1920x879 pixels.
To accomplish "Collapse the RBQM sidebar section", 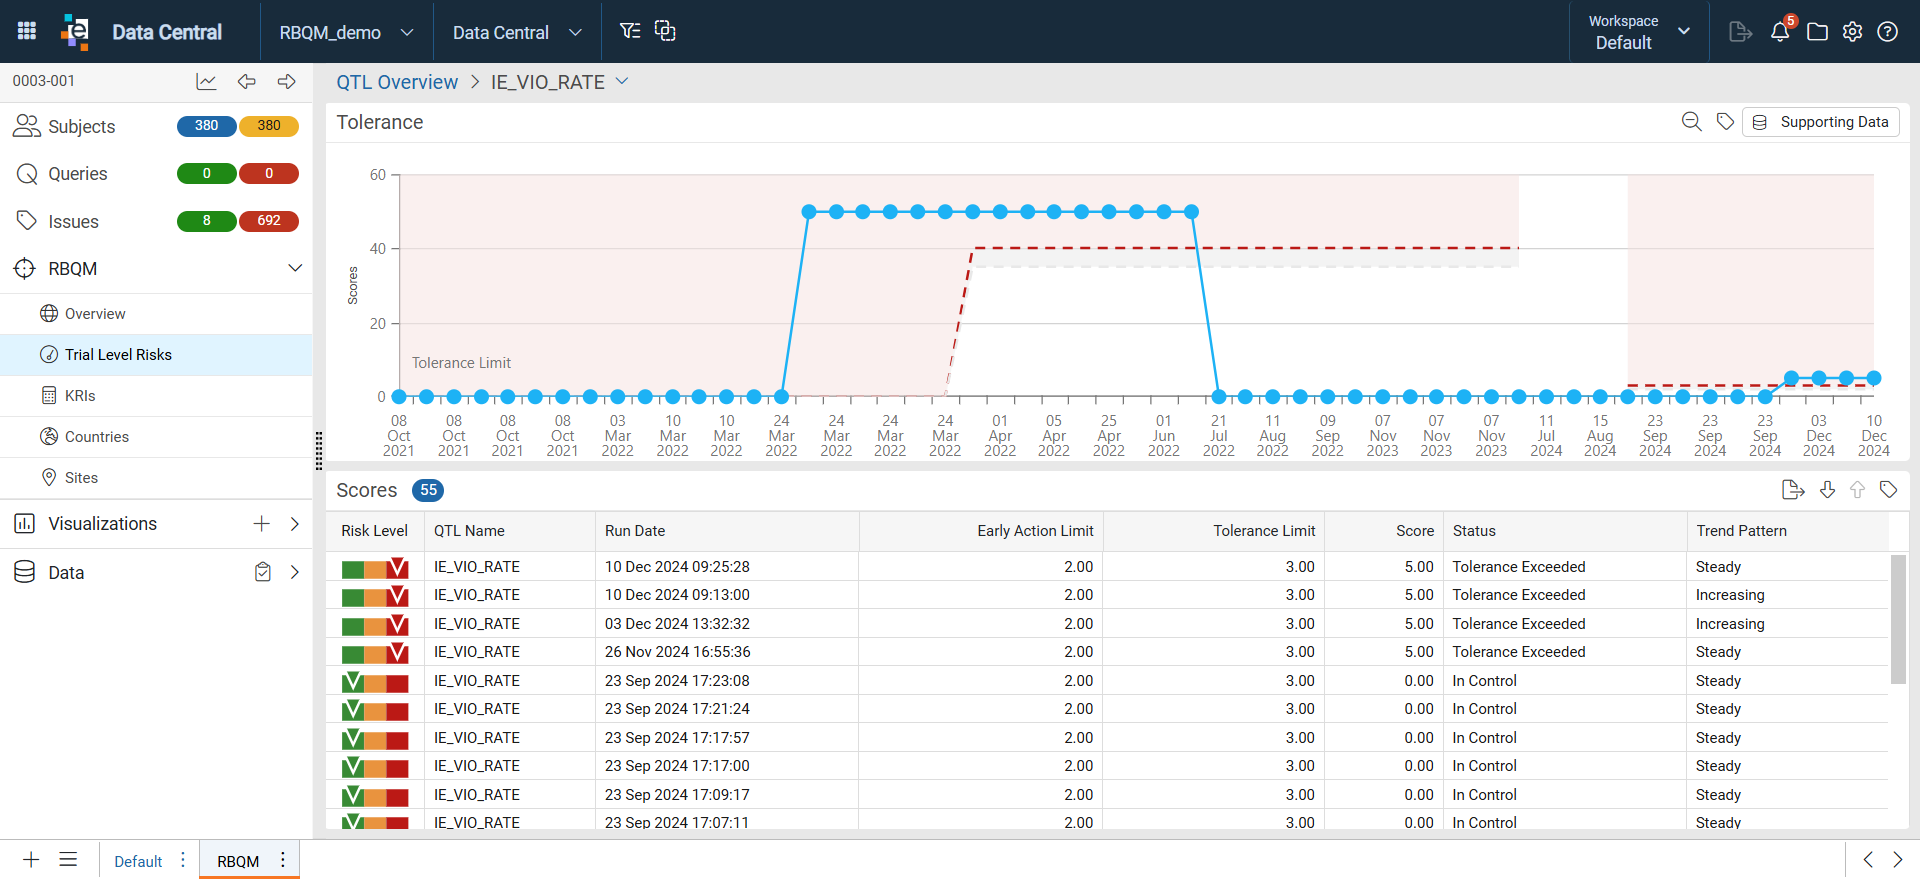I will click(295, 268).
